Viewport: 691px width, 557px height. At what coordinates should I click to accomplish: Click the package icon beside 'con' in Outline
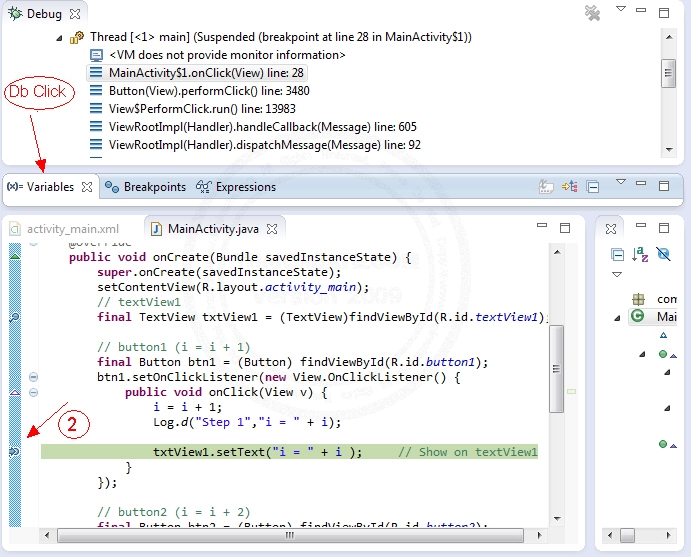(638, 299)
